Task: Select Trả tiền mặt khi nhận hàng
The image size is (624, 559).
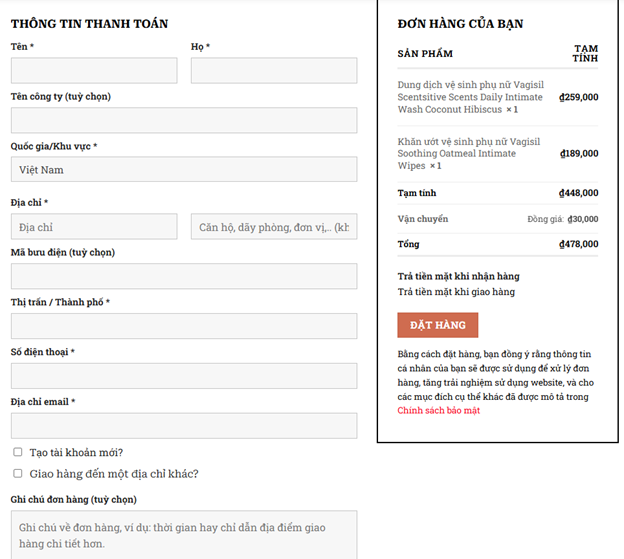Action: coord(458,276)
